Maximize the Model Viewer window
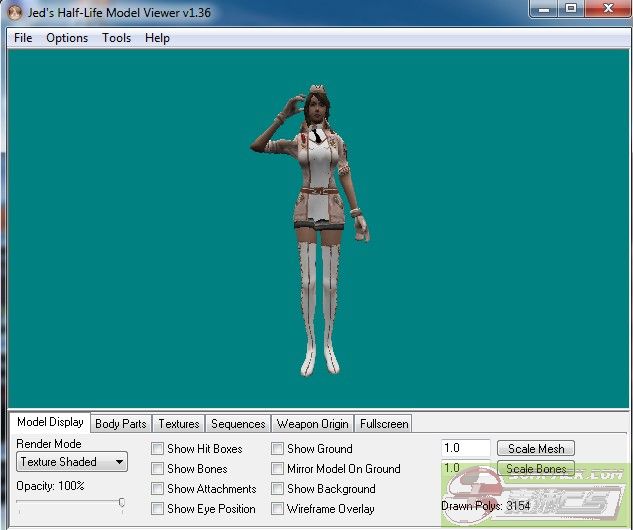 coord(571,9)
